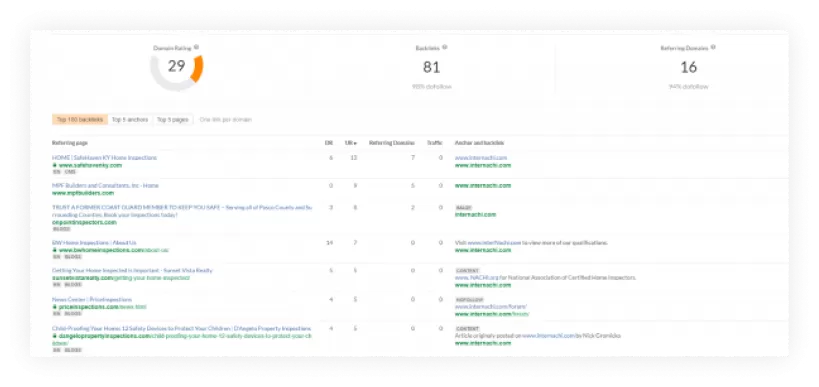The height and width of the screenshot is (387, 819).
Task: Click the lock icon beside safehavenky.com
Action: click(54, 166)
